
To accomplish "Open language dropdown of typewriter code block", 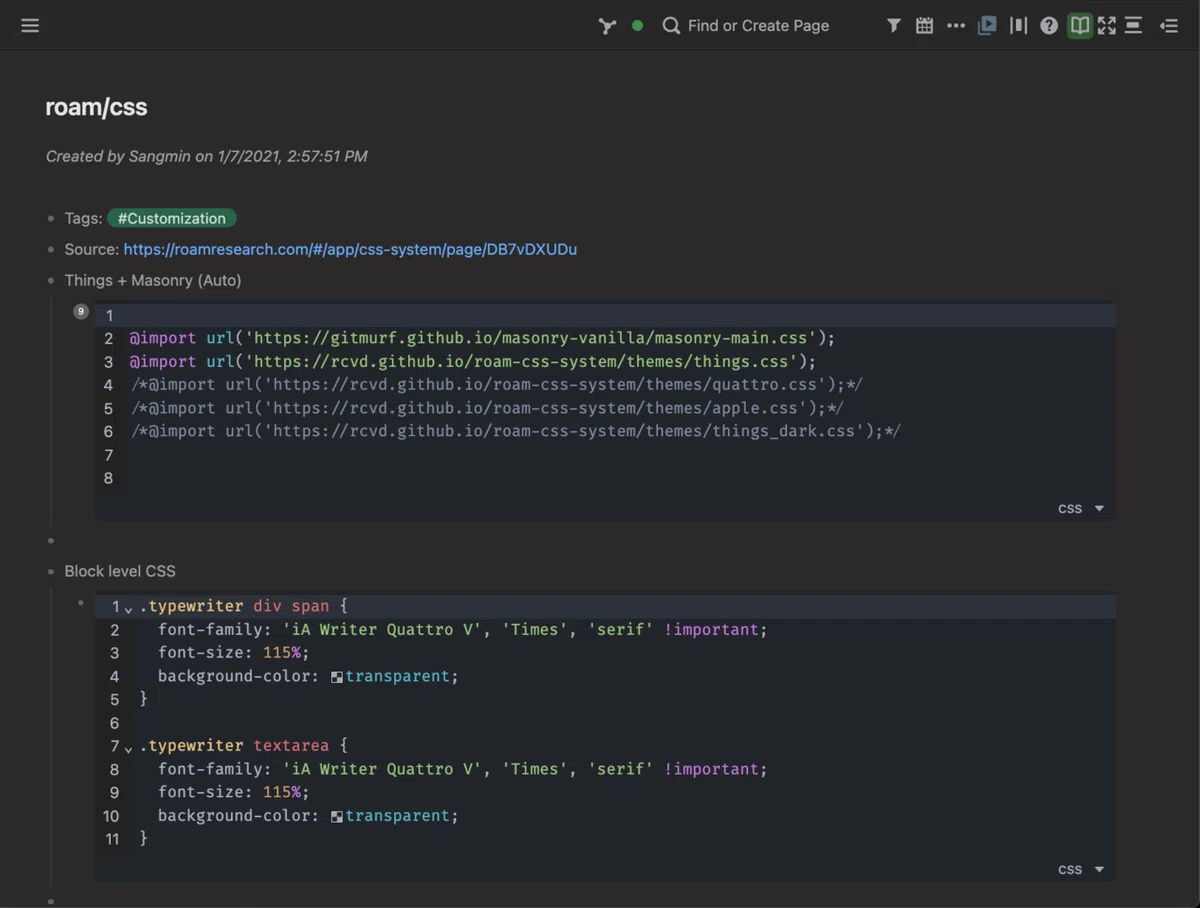I will click(x=1081, y=869).
